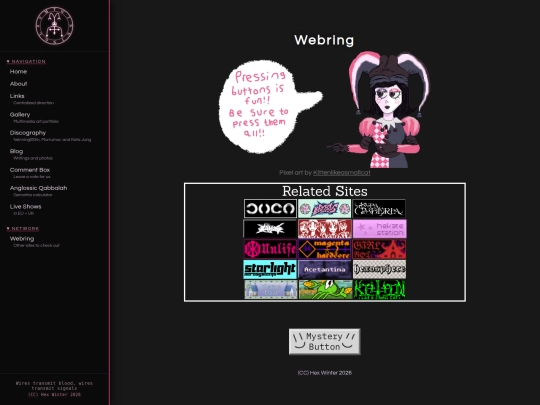The width and height of the screenshot is (540, 405).
Task: Visit the hexosphere checkered badge
Action: (x=380, y=269)
